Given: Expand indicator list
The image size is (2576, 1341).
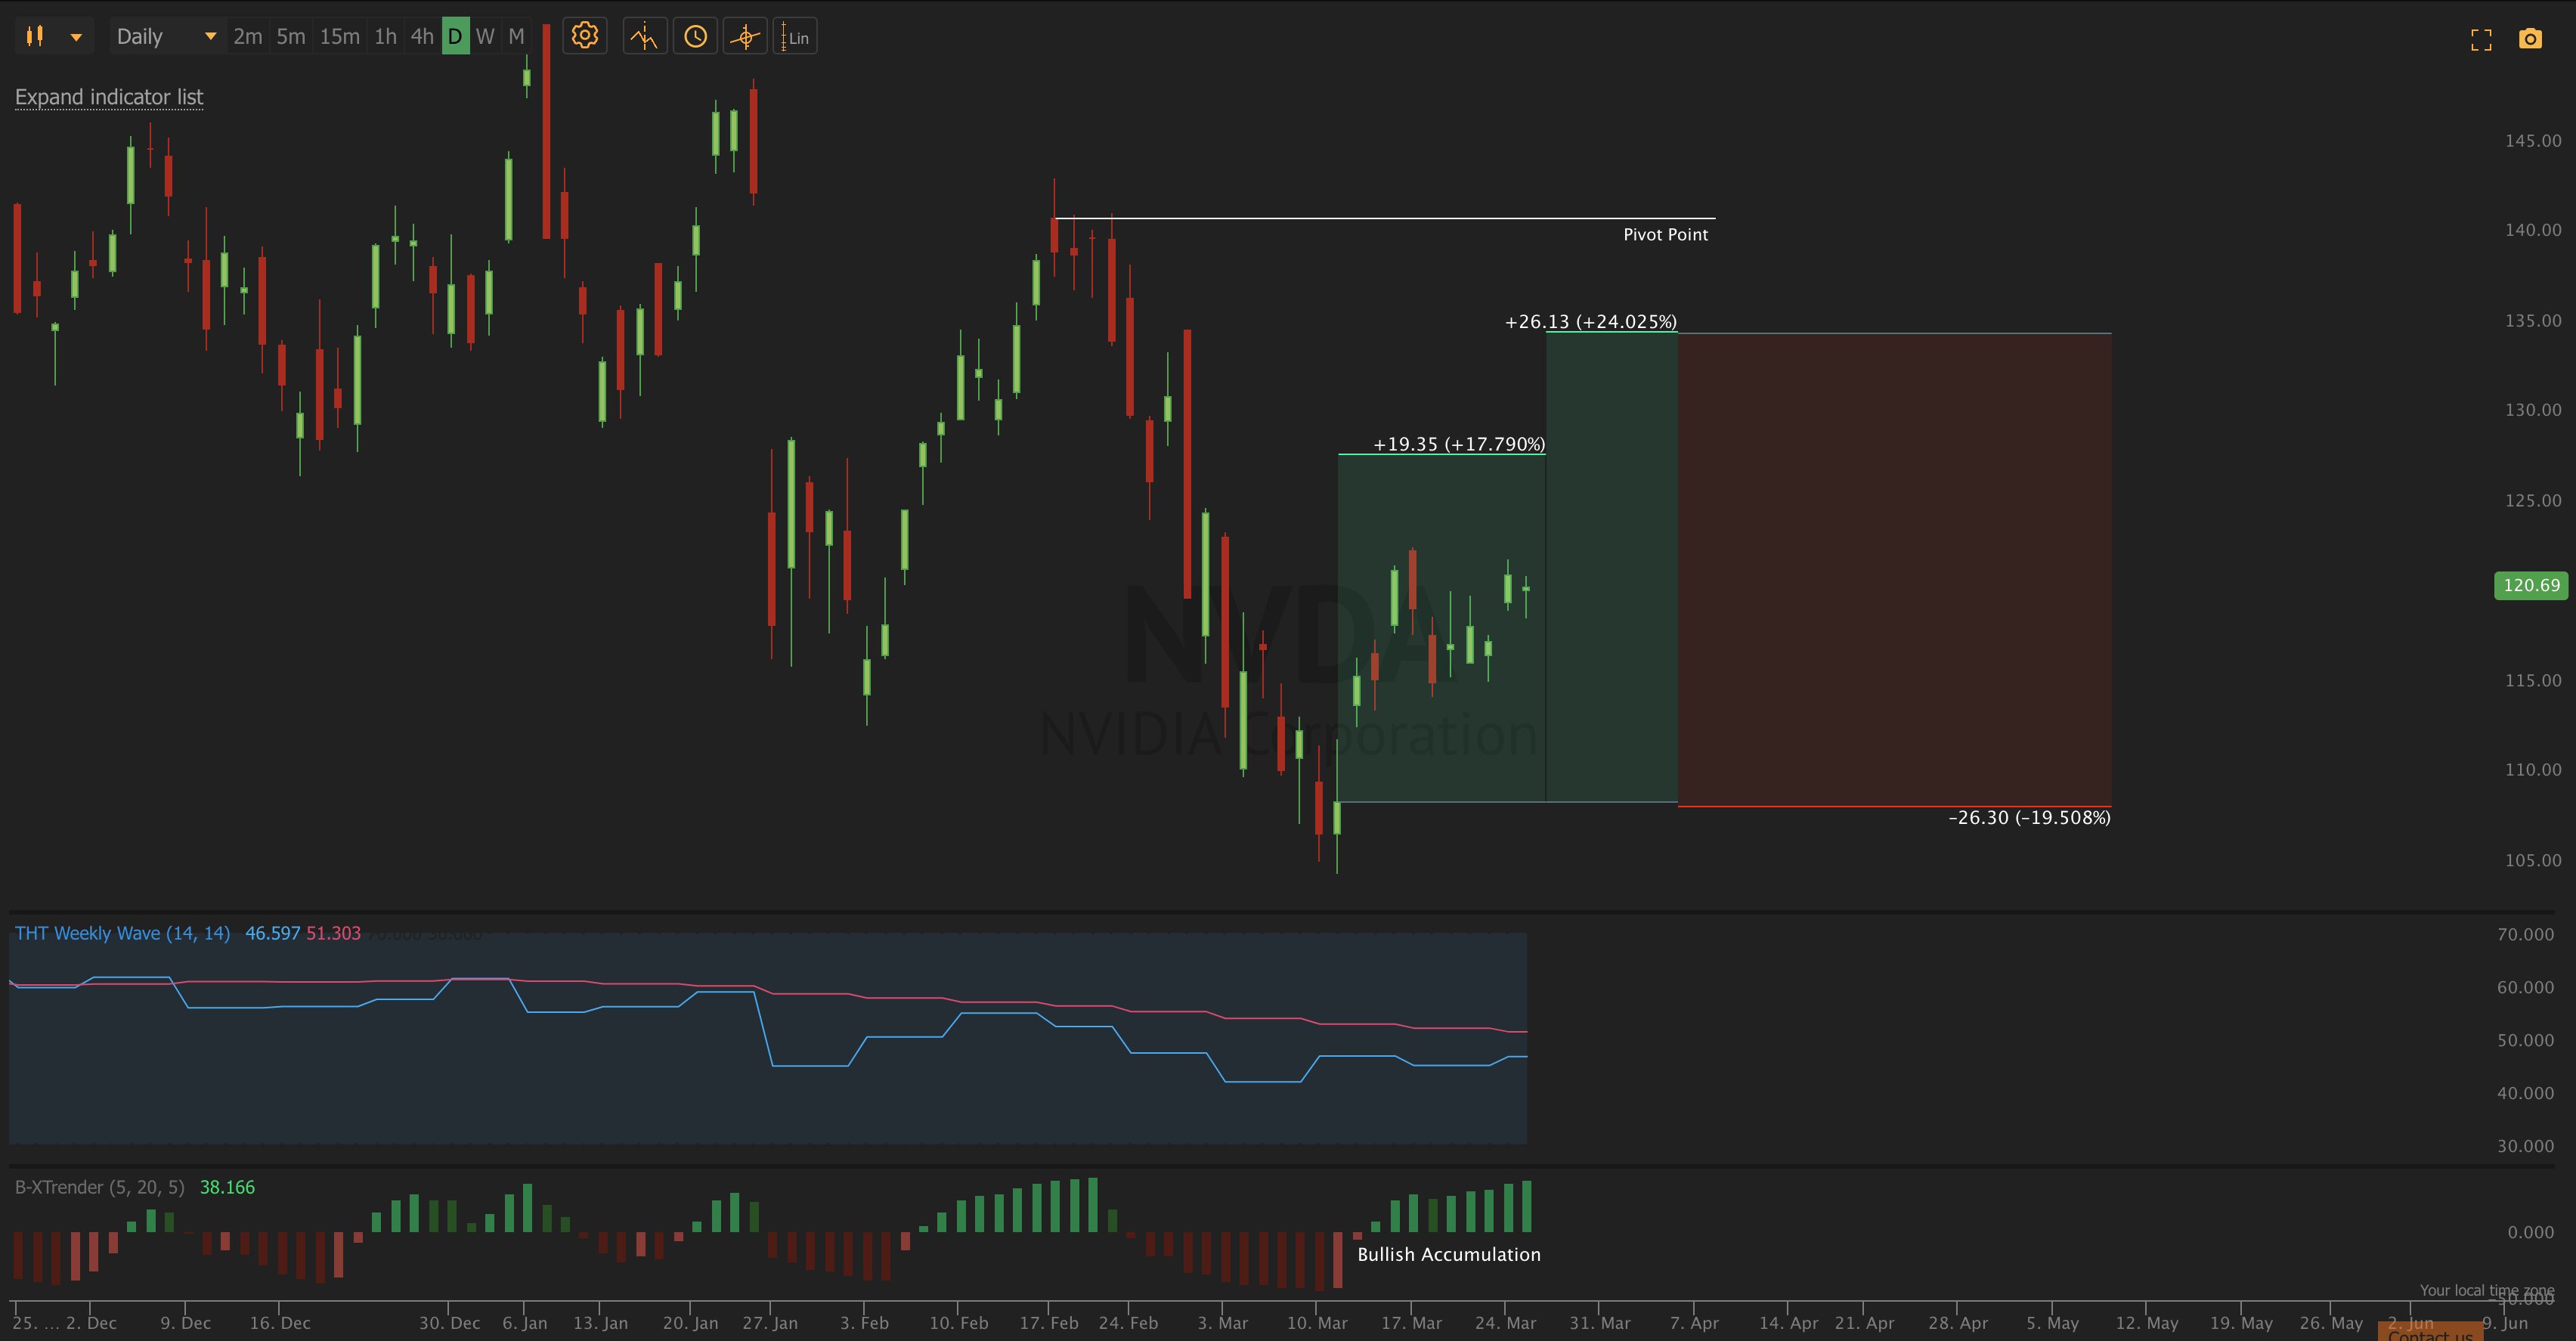Looking at the screenshot, I should pyautogui.click(x=109, y=97).
